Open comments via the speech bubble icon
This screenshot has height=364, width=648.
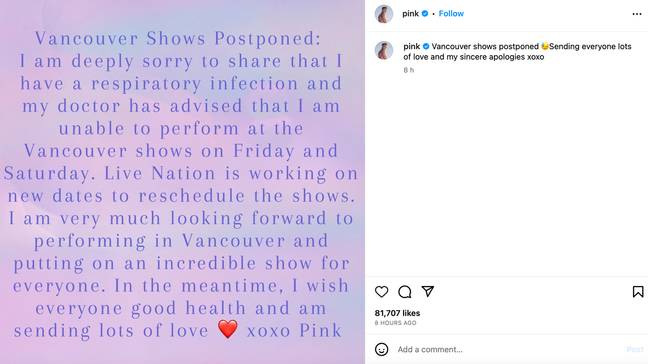[x=405, y=292]
